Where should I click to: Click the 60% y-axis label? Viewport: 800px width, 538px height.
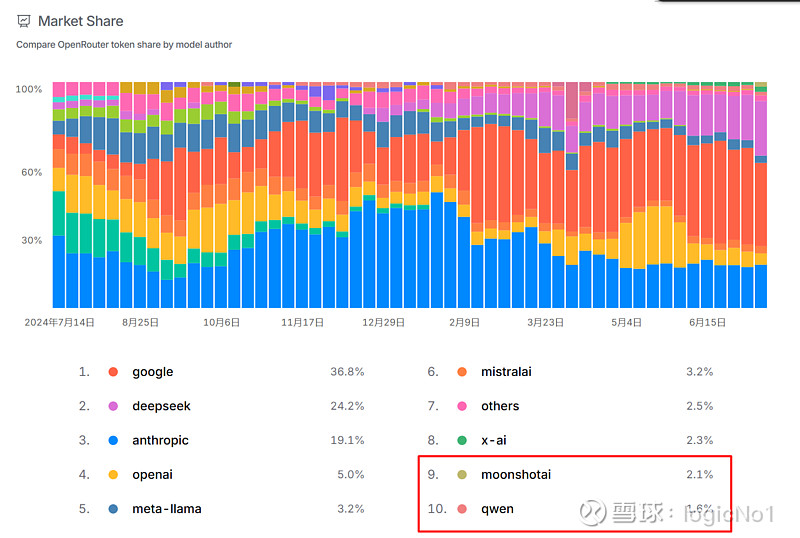point(32,172)
